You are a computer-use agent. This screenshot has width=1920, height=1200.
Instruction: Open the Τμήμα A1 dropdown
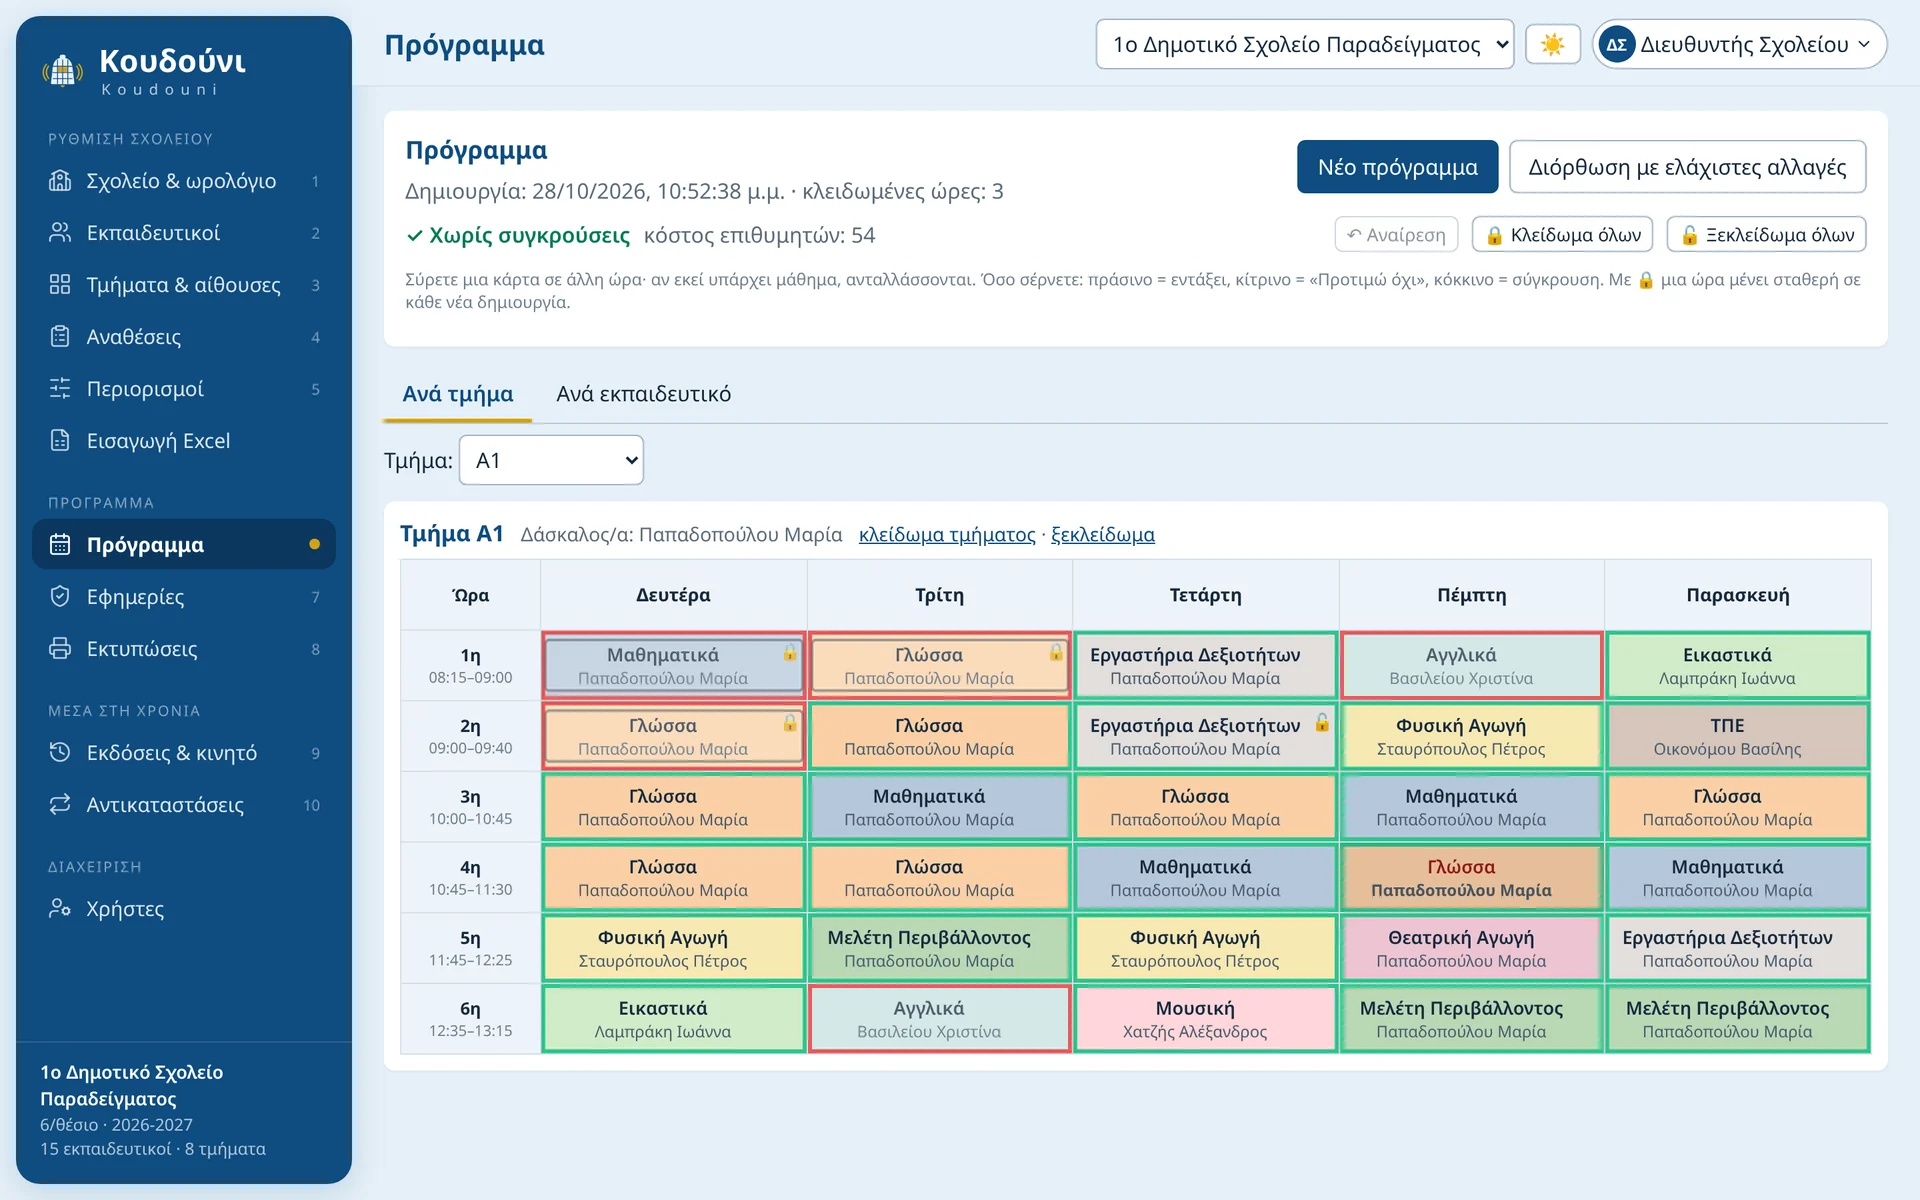coord(551,460)
